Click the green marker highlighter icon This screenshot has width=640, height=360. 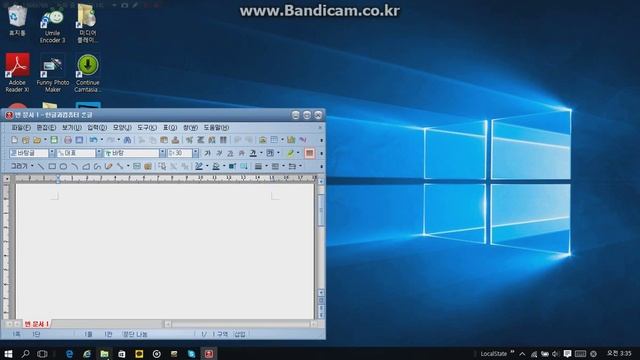pos(290,153)
